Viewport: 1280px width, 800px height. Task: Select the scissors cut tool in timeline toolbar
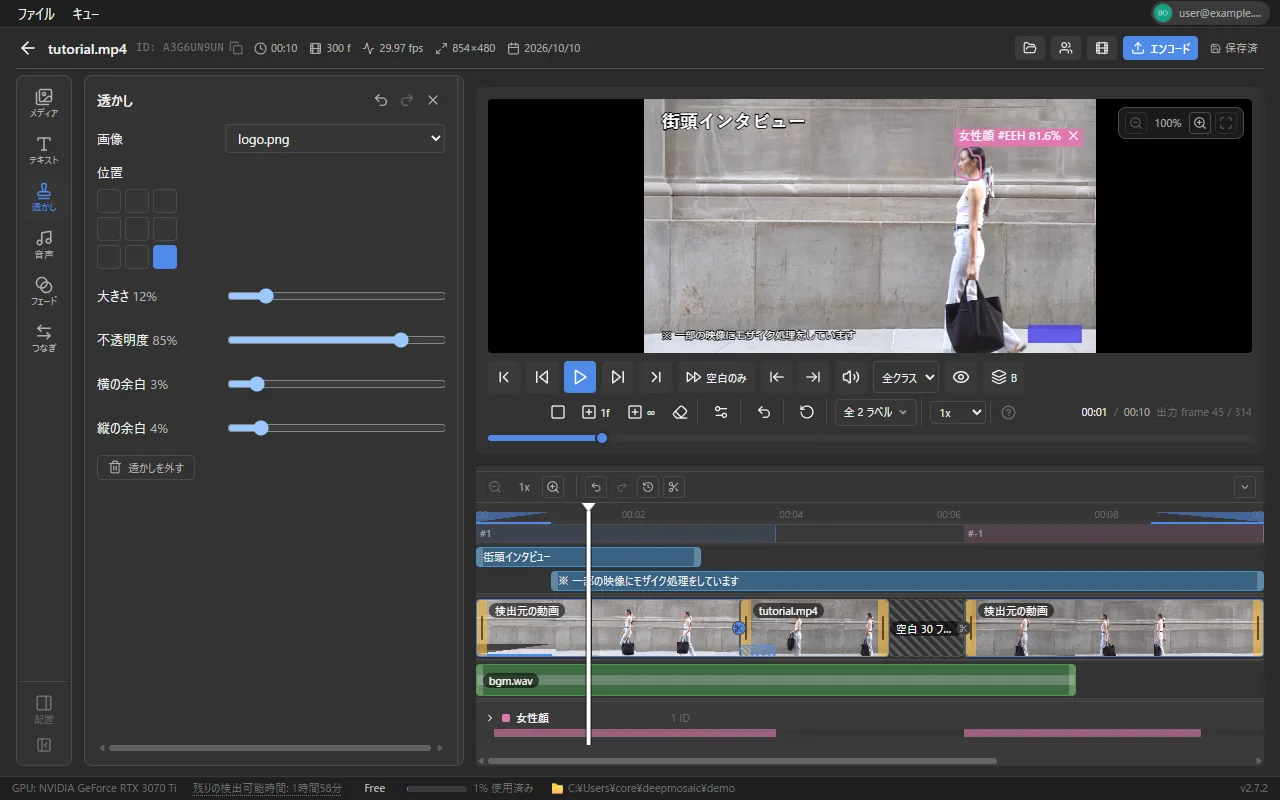pos(674,487)
